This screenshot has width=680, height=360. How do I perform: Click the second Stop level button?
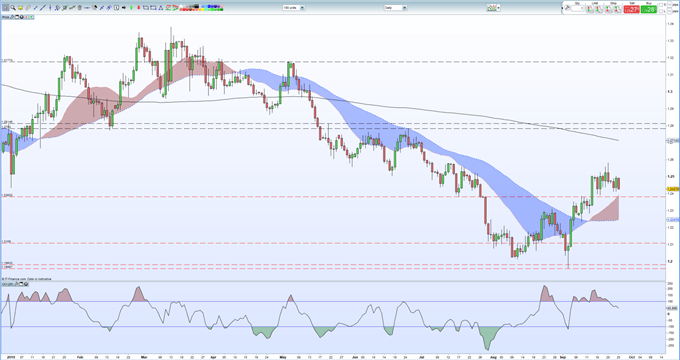pyautogui.click(x=618, y=9)
